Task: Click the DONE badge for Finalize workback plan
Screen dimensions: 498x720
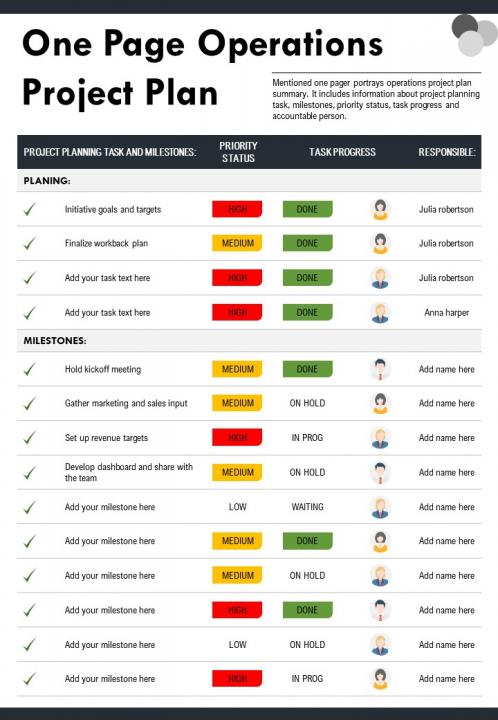Action: coord(308,243)
